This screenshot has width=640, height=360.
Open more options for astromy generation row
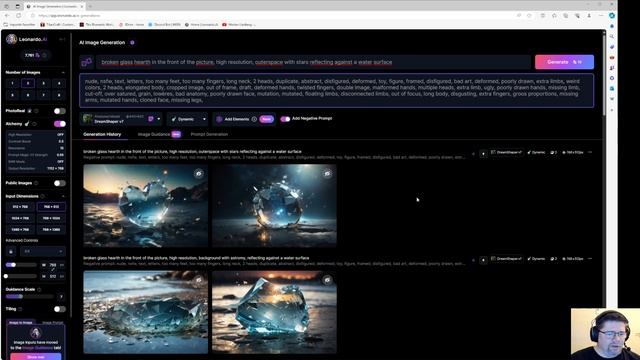pos(590,259)
